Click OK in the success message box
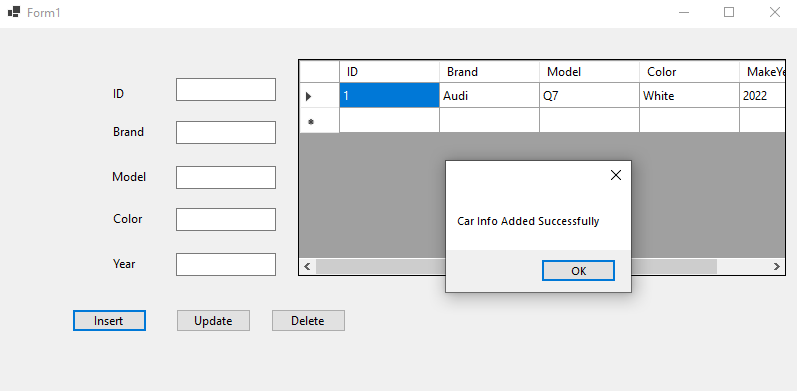The height and width of the screenshot is (391, 797). [578, 270]
